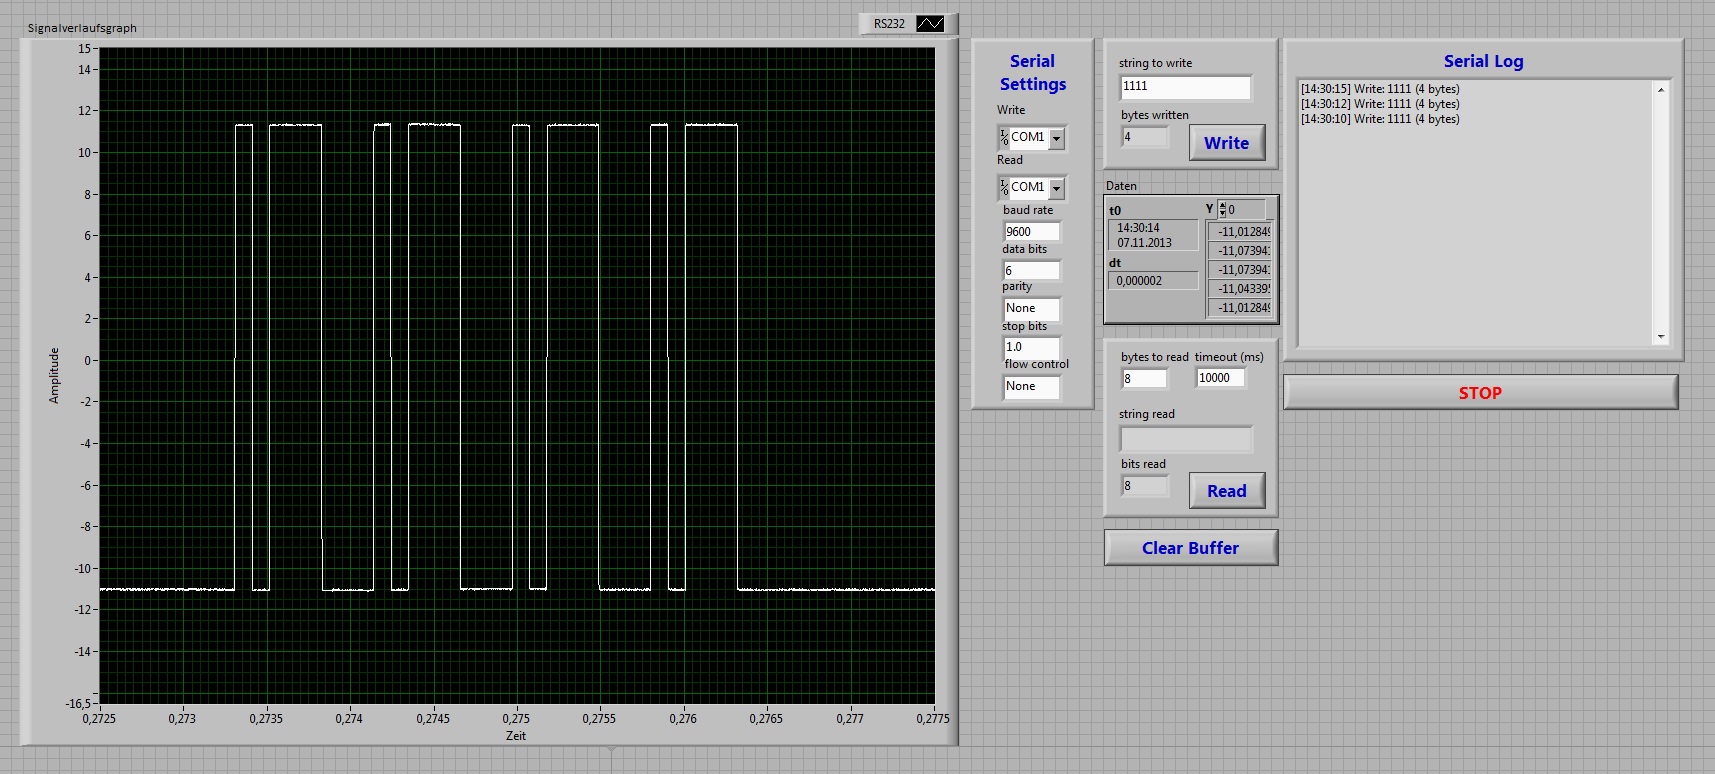Click the data bits field

click(x=1031, y=271)
